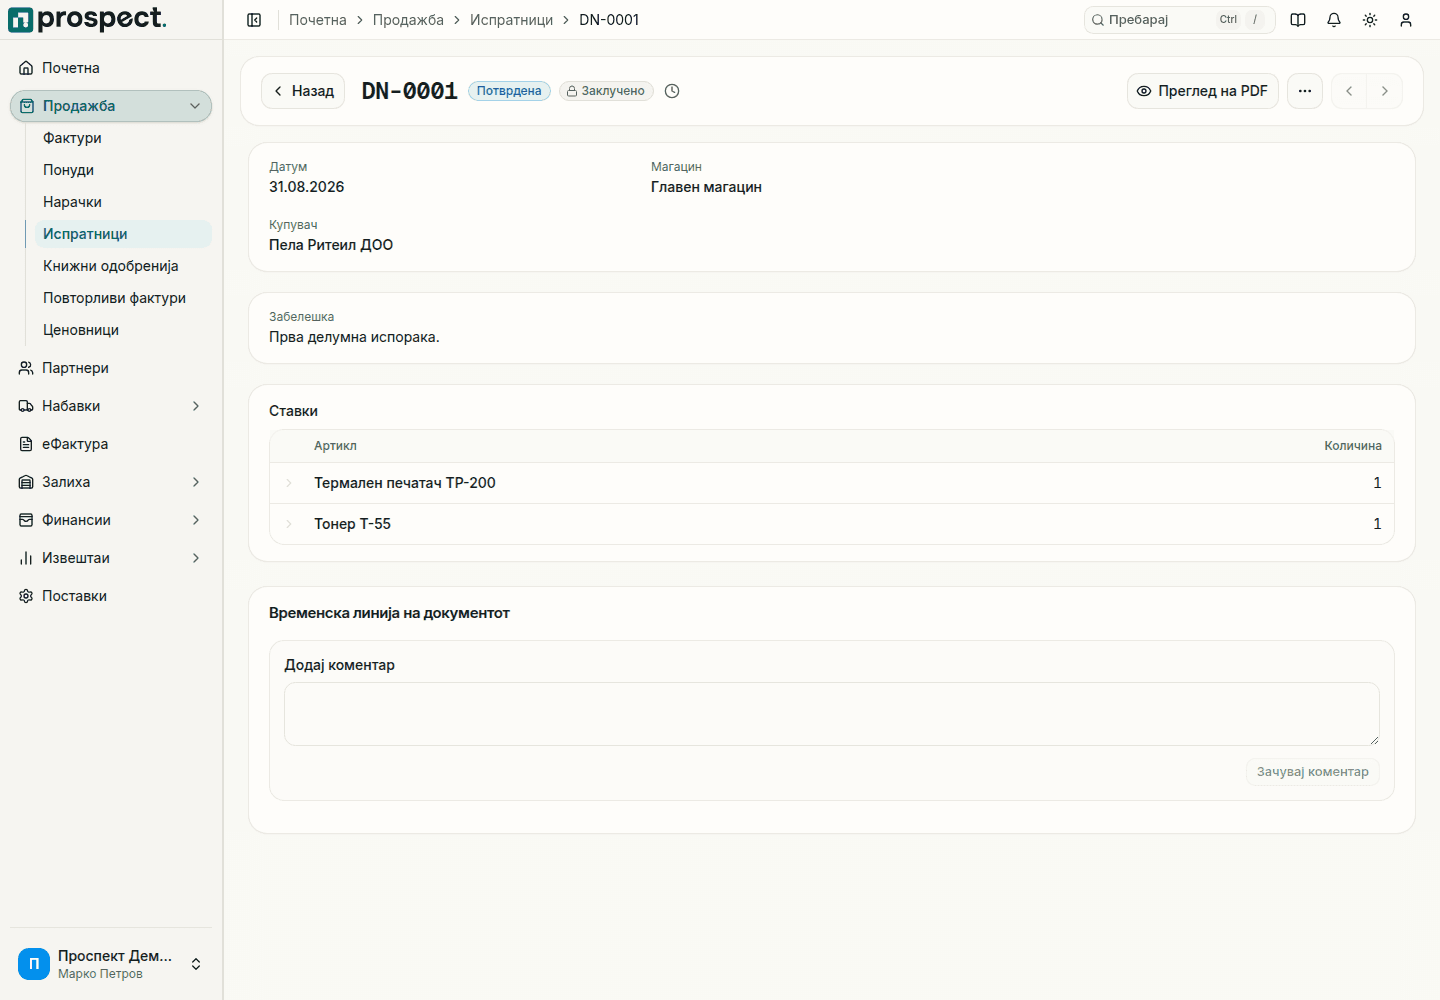The width and height of the screenshot is (1440, 1000).
Task: Focus the Пребарај search field
Action: (x=1179, y=20)
